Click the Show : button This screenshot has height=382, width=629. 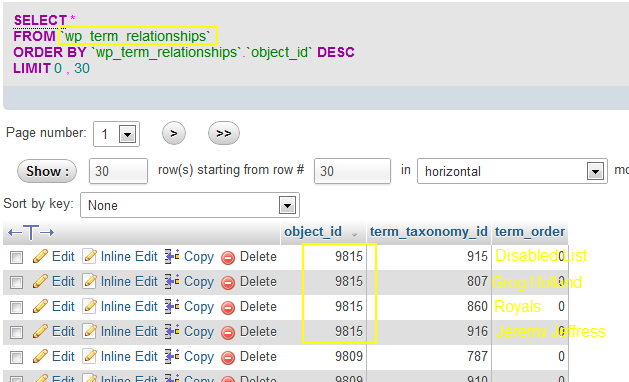pos(47,171)
